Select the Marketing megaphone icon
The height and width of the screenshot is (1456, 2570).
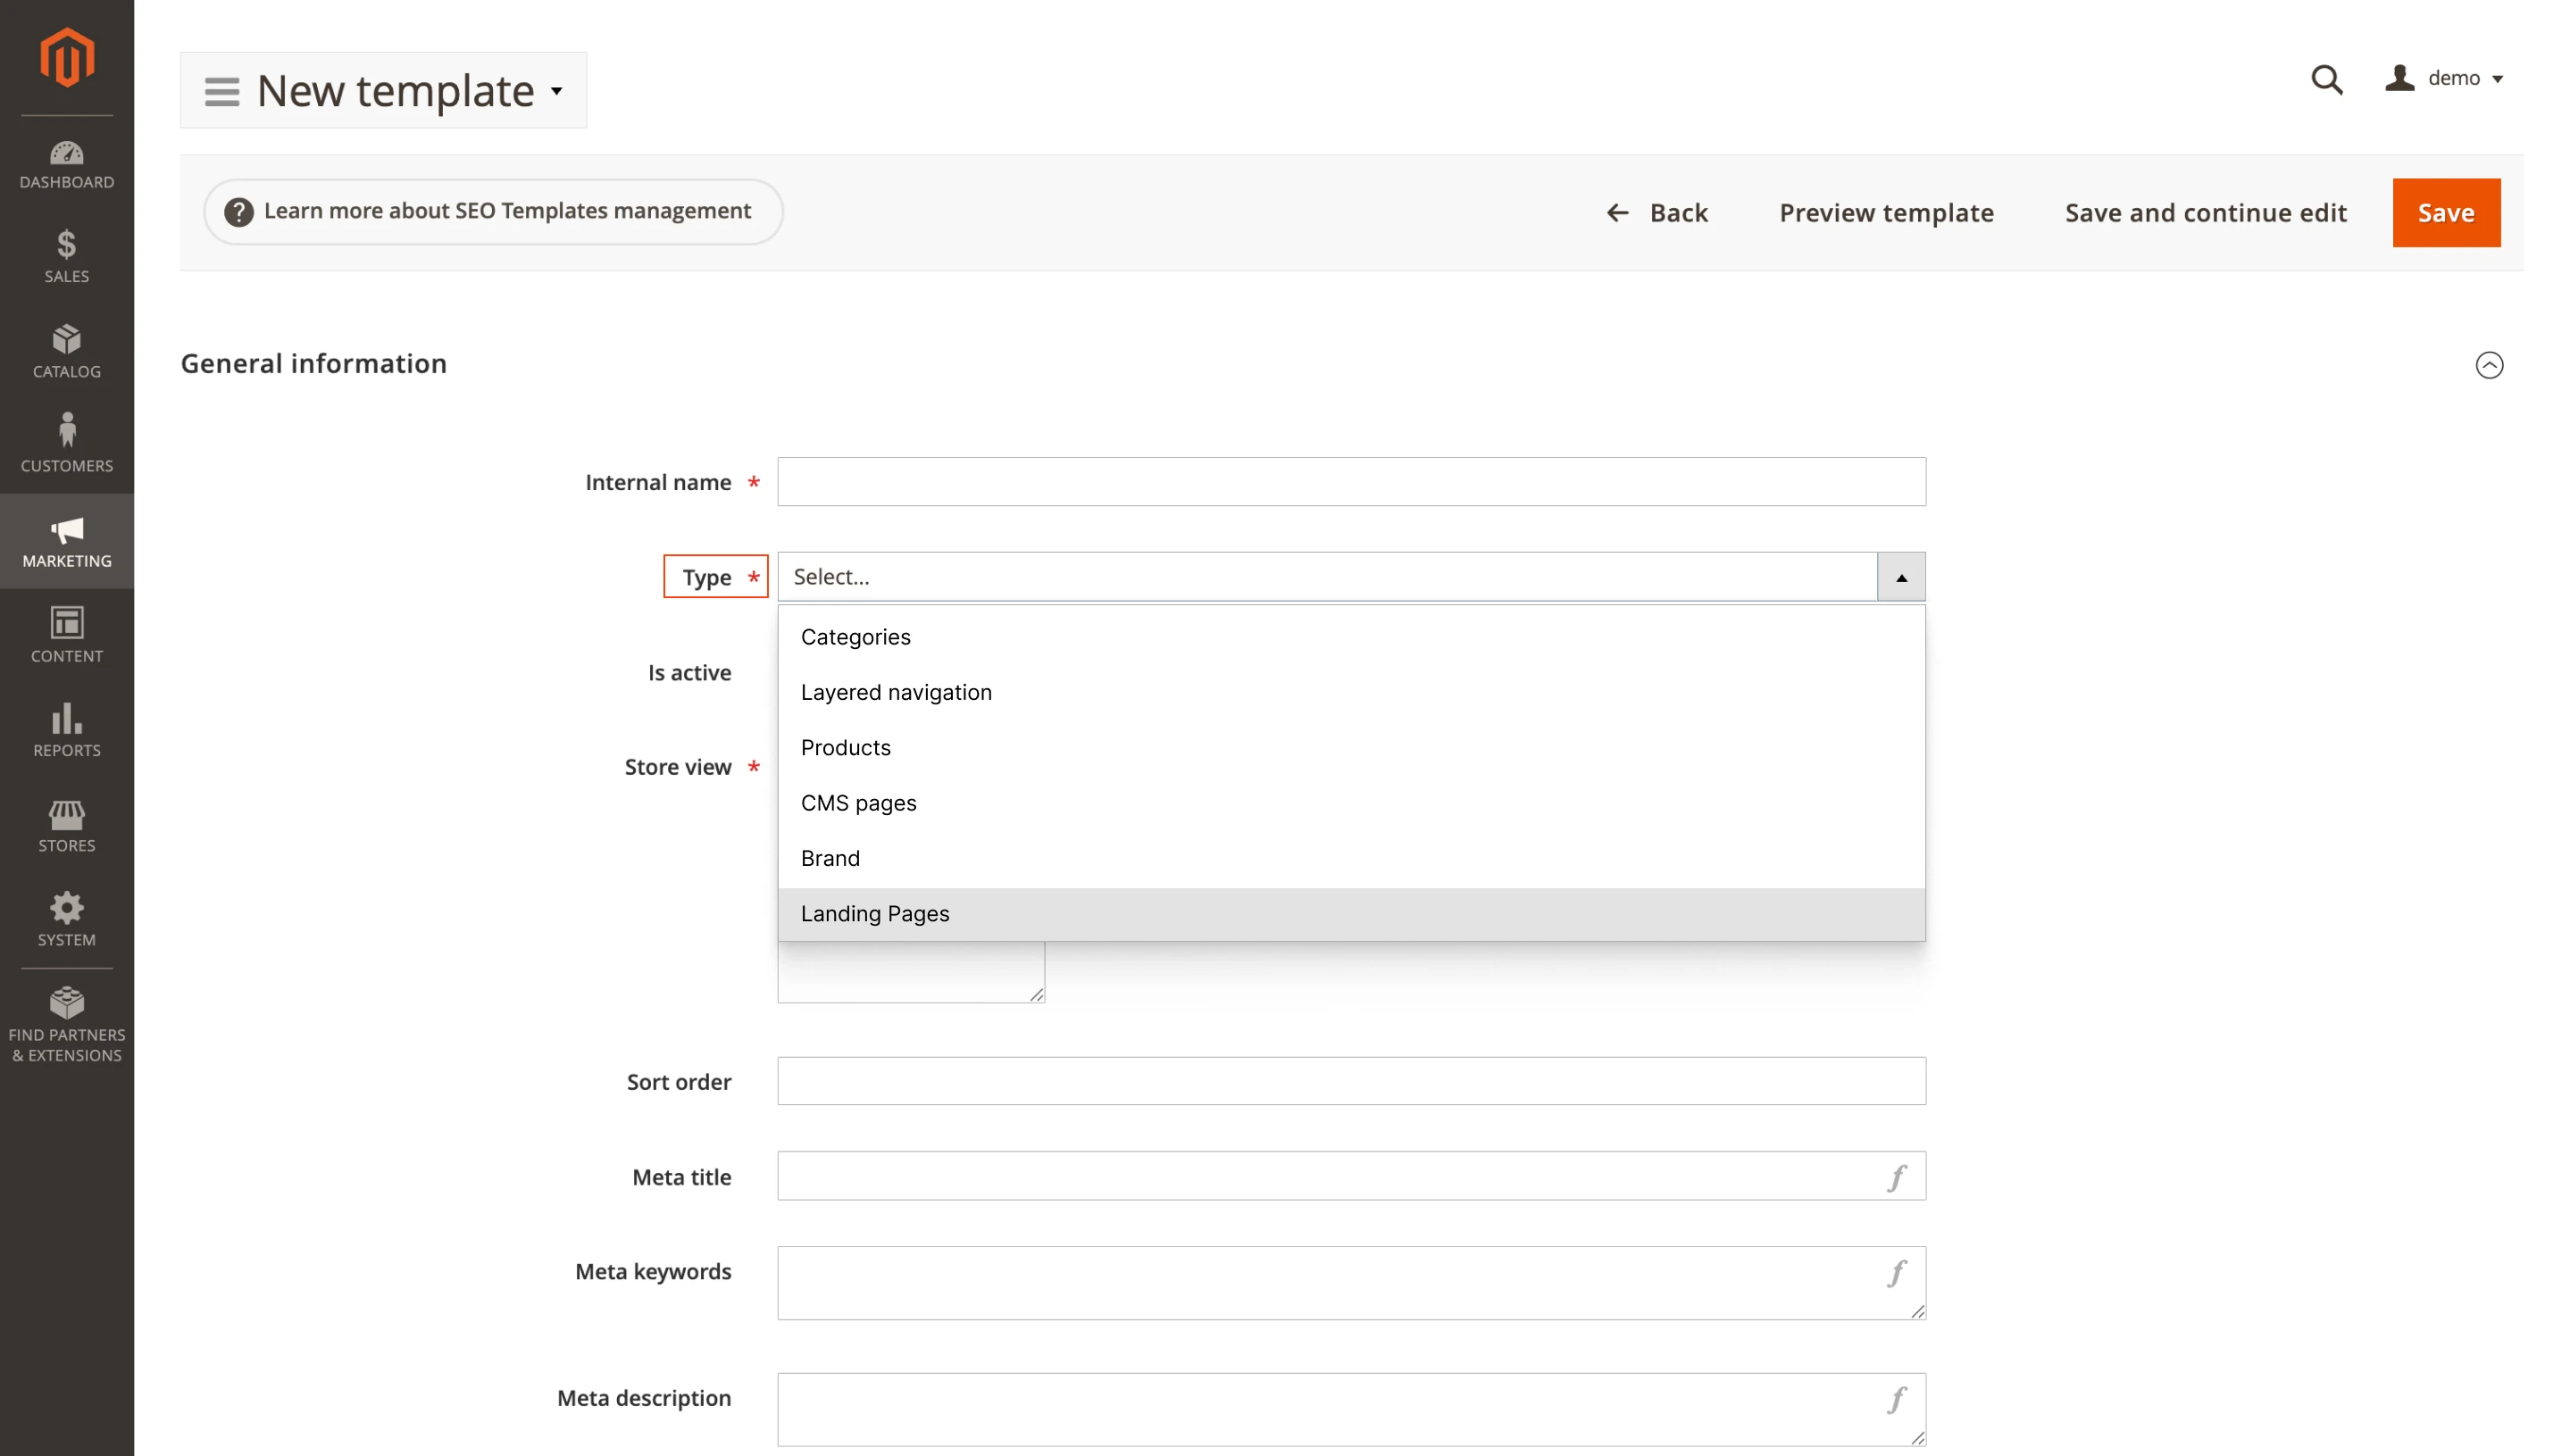tap(66, 540)
